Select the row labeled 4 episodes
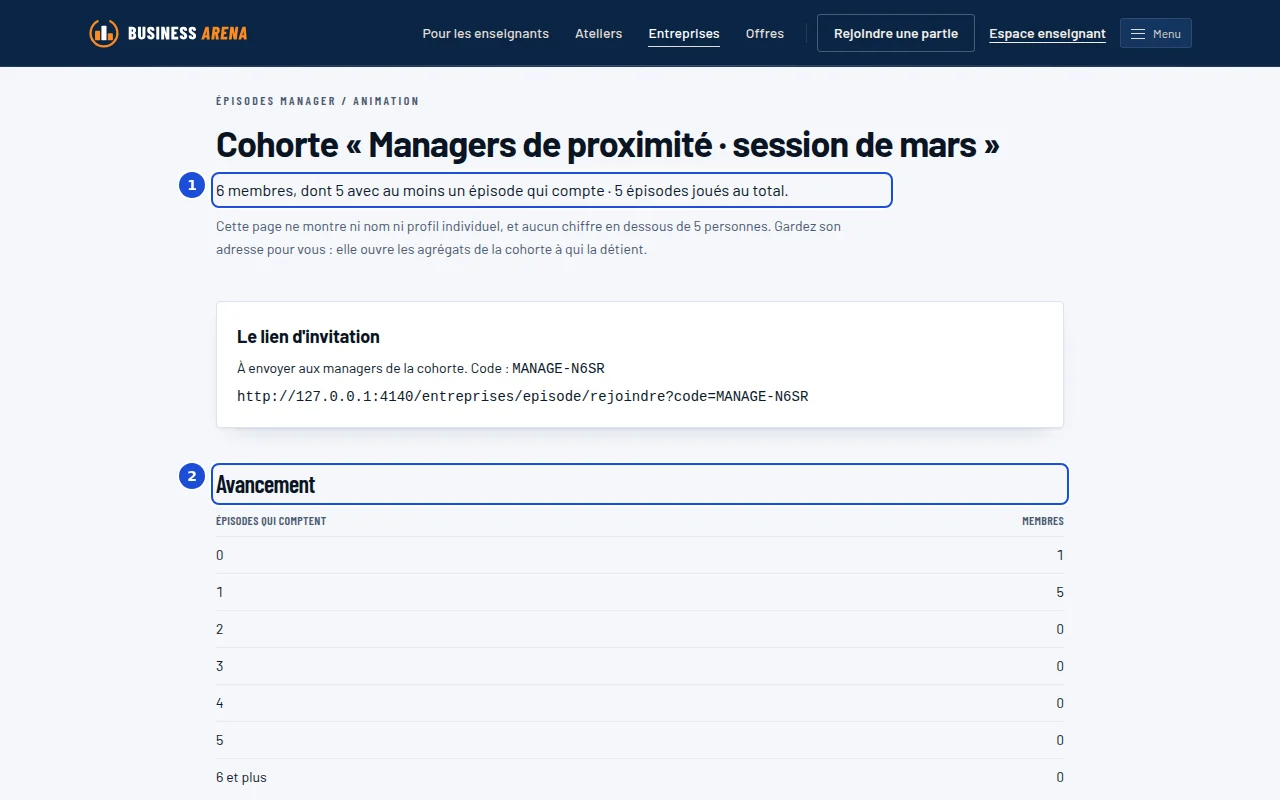This screenshot has height=800, width=1280. click(640, 703)
